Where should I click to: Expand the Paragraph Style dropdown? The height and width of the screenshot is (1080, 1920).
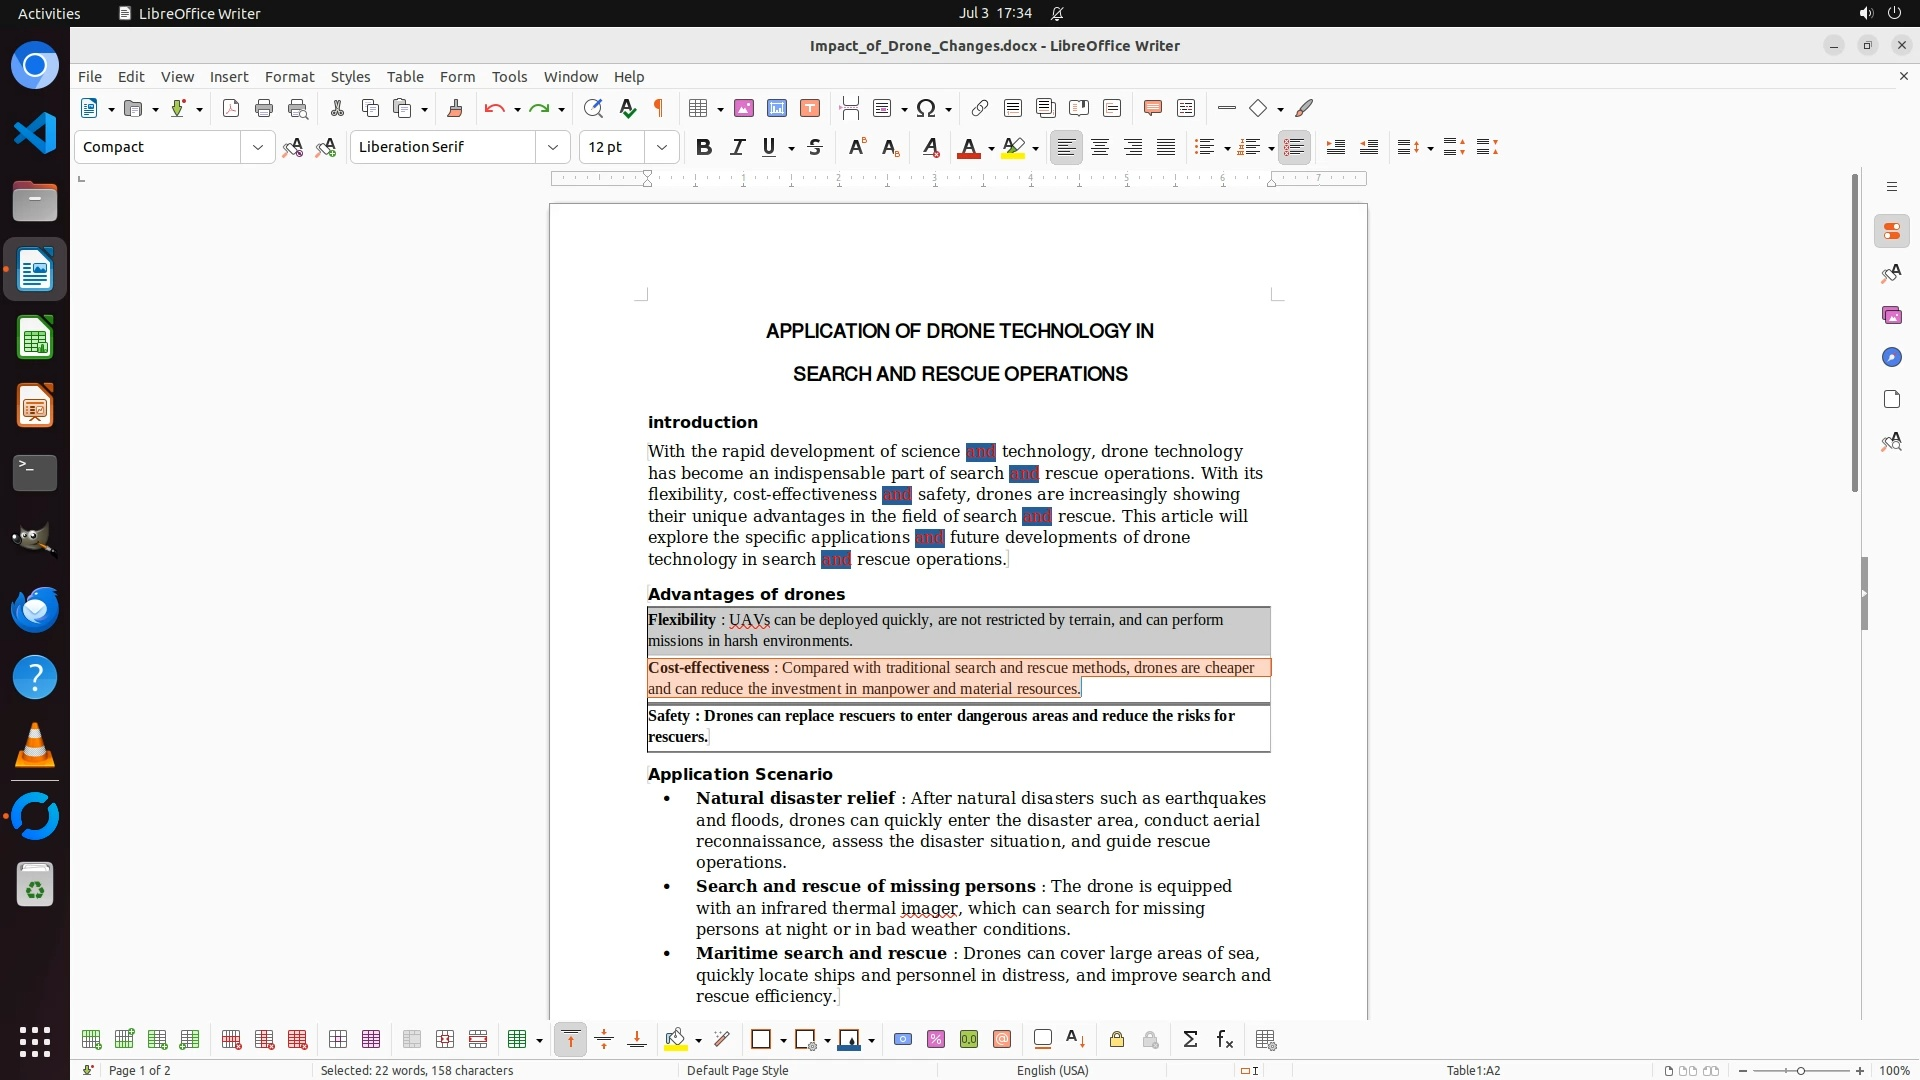(x=257, y=147)
